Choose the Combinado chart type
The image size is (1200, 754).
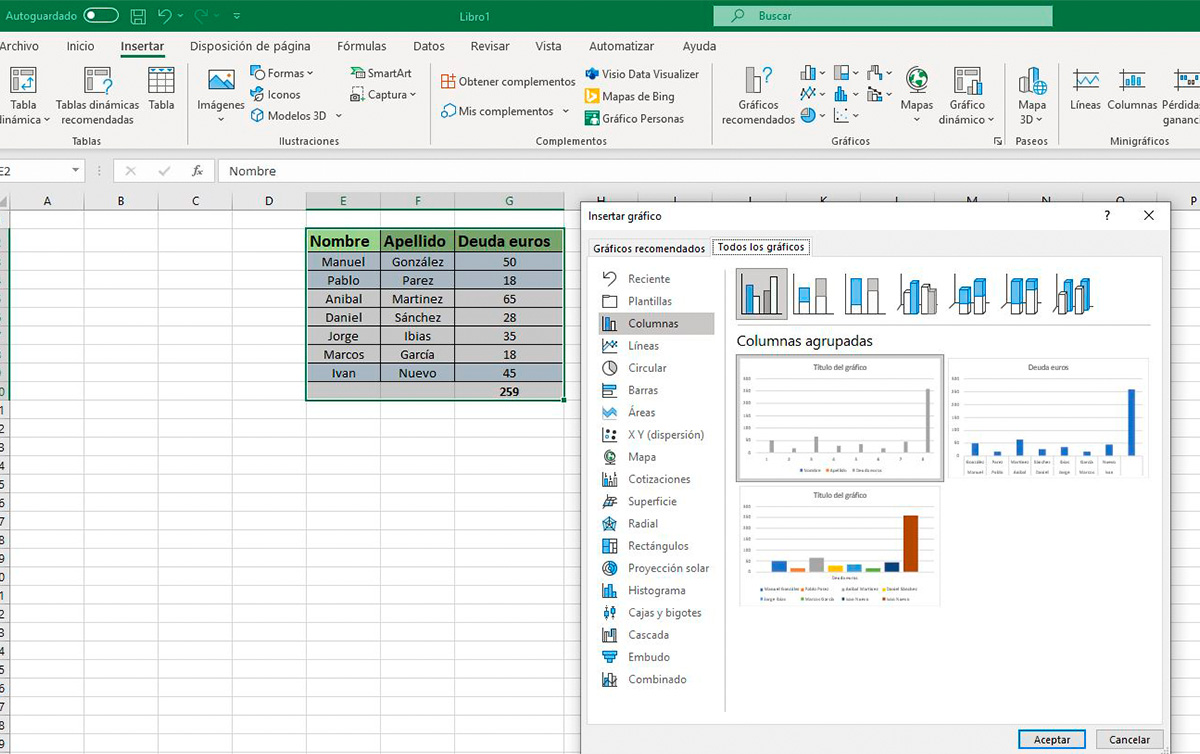656,679
